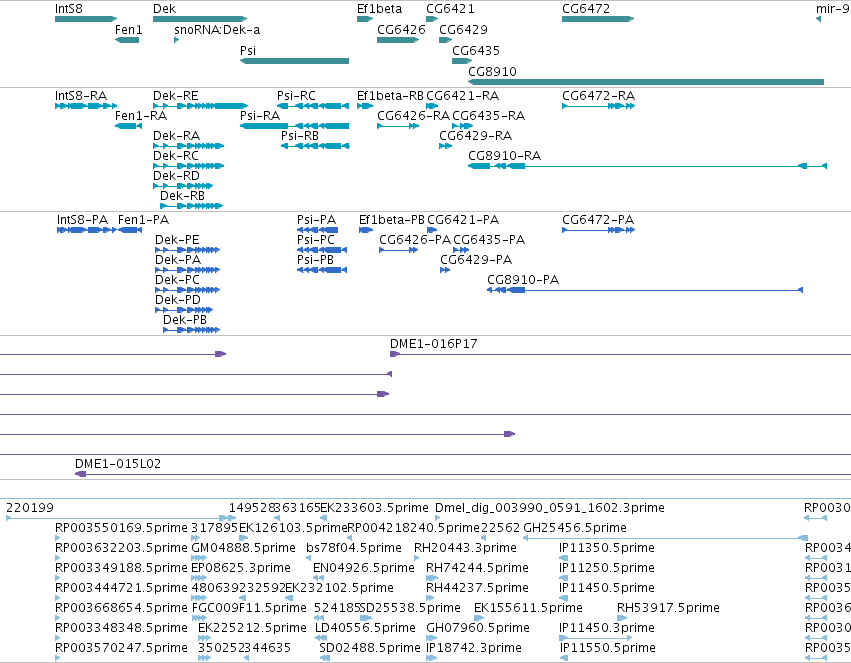Select the Psi gene arrow bar

pos(294,61)
